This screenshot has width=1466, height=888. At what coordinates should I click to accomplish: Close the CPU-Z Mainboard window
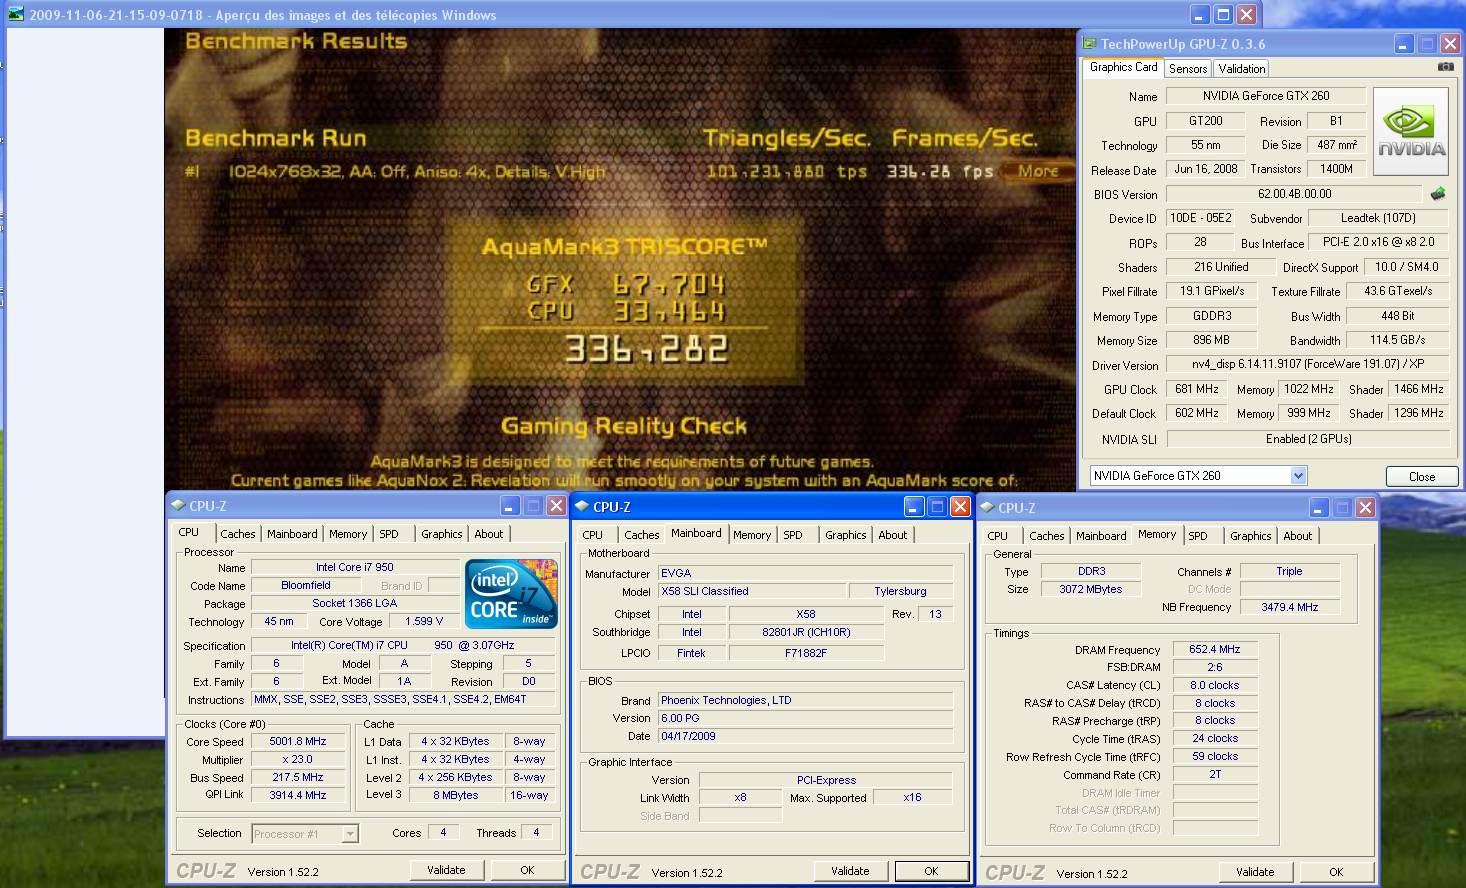point(960,506)
